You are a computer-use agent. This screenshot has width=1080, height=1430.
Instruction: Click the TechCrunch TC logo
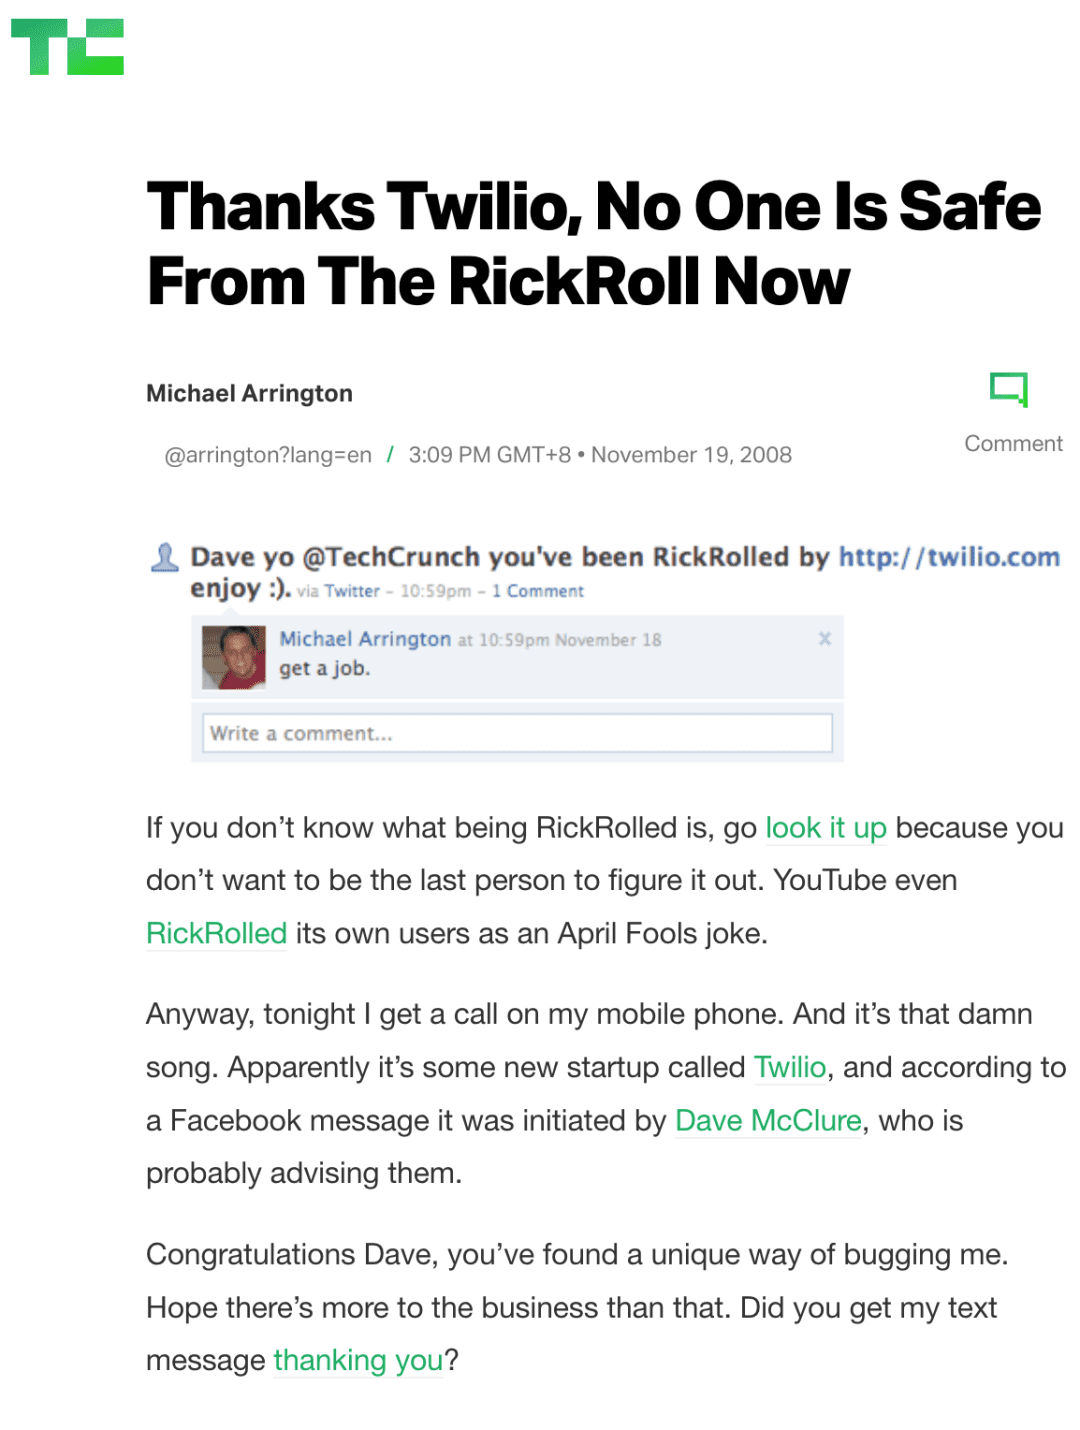coord(67,47)
